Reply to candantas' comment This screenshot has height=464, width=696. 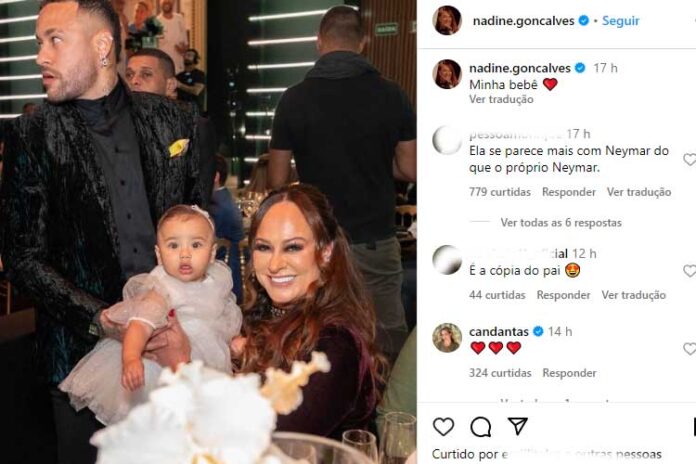(569, 373)
